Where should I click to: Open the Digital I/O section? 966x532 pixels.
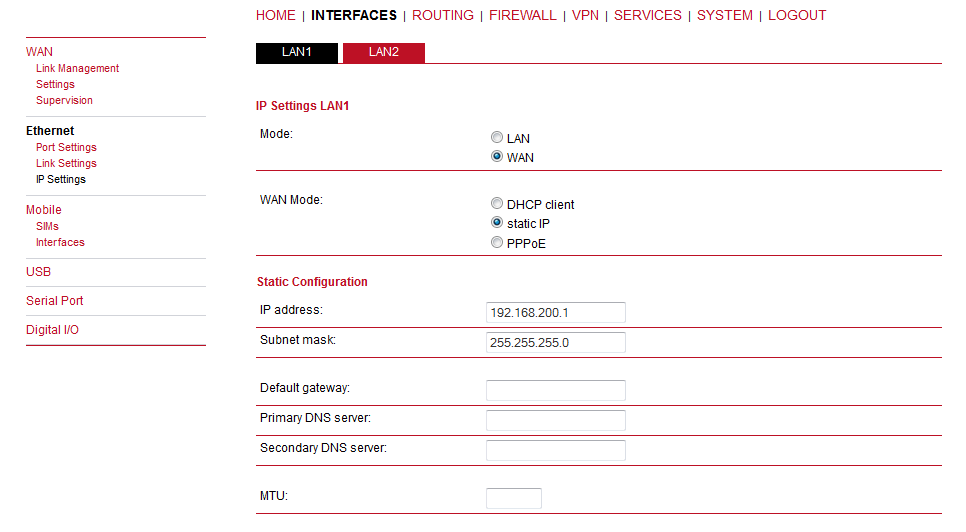pos(52,329)
